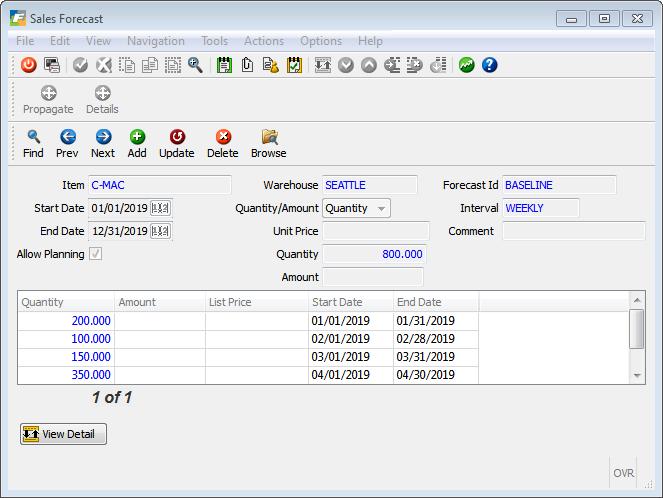Click the Unit Price field
This screenshot has height=498, width=663.
[375, 231]
